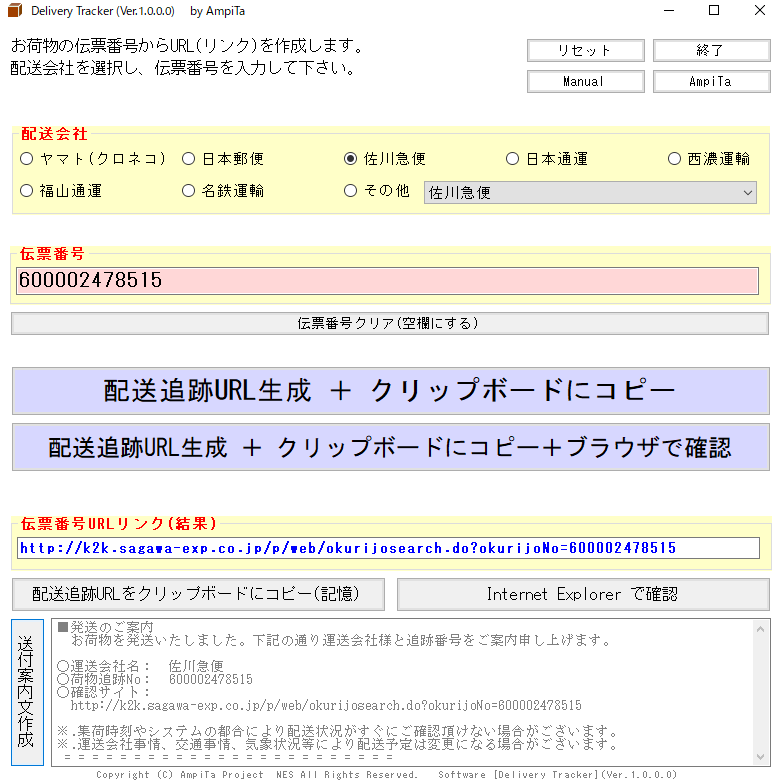Click 配送追跡URL生成 + クリップボードにコピー button

click(391, 391)
